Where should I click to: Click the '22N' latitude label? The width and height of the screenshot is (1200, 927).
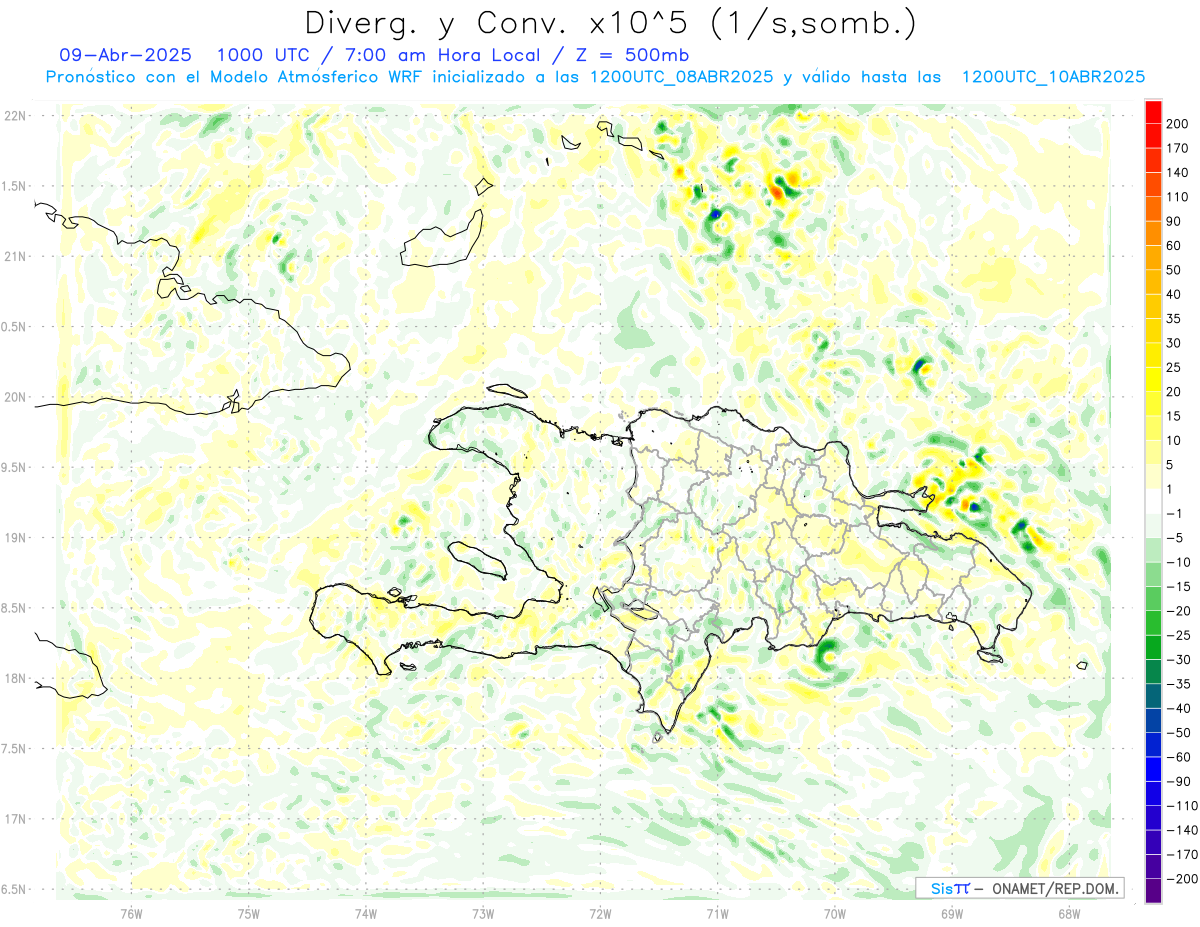pyautogui.click(x=15, y=115)
